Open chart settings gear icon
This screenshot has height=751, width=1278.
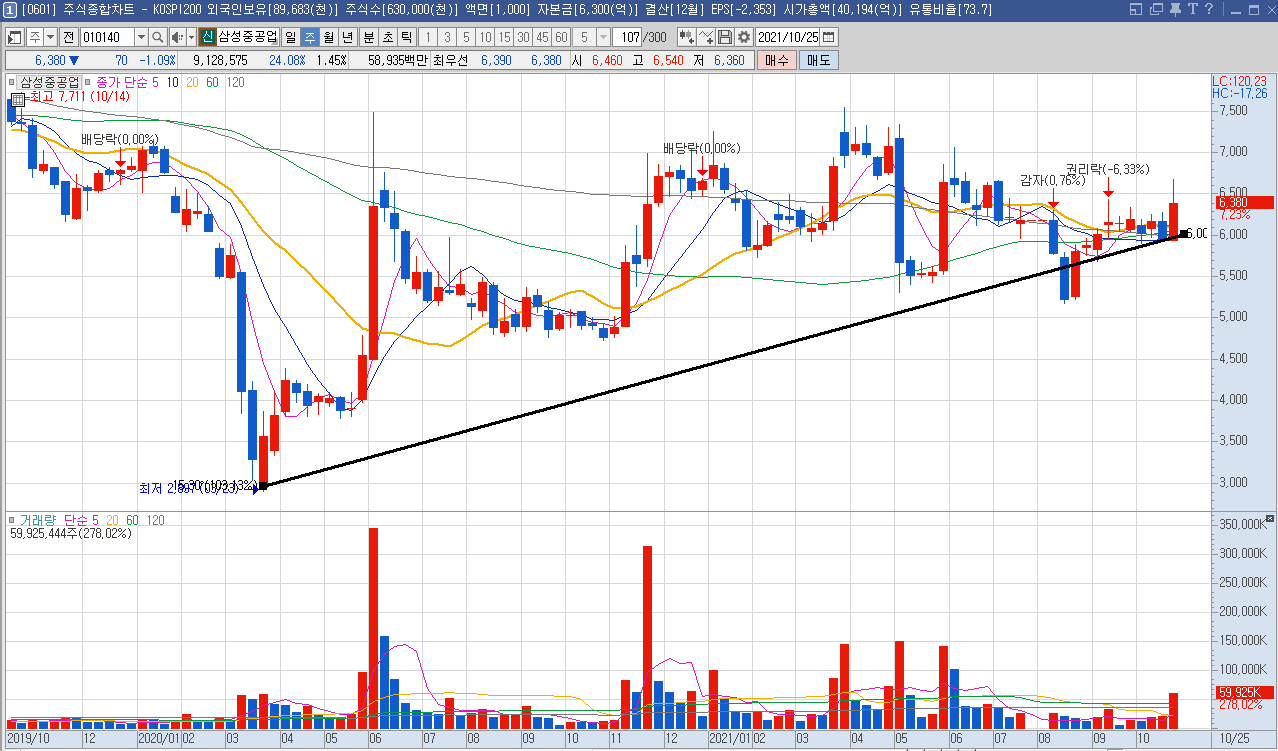[744, 37]
